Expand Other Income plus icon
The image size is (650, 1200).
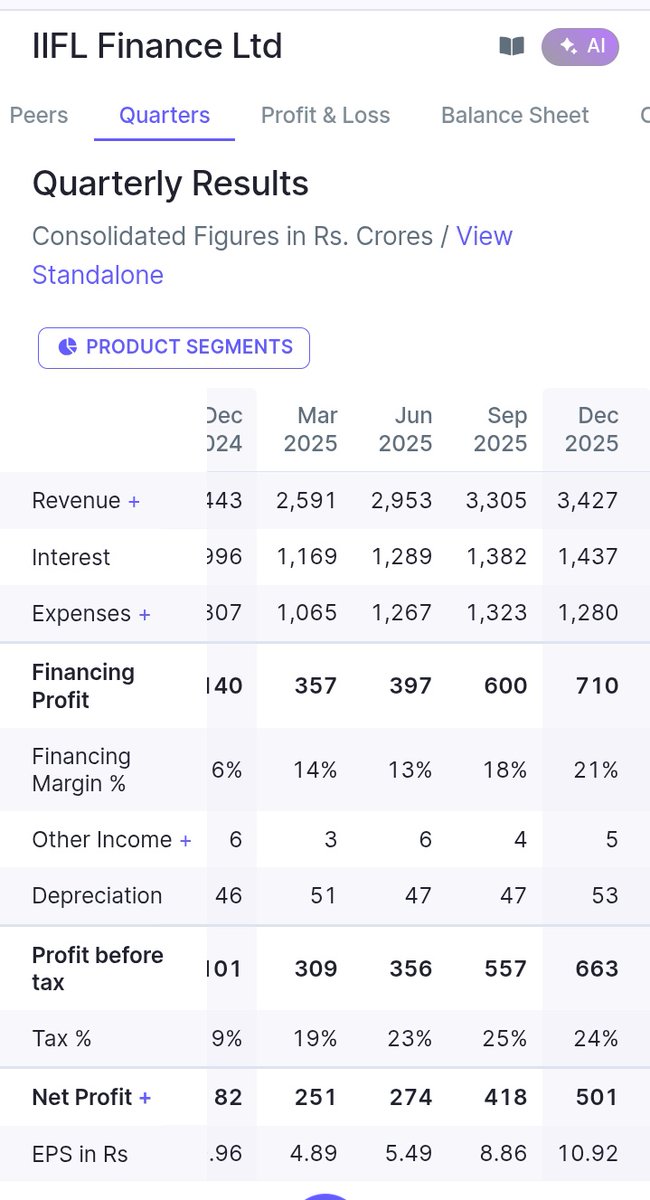coord(185,841)
